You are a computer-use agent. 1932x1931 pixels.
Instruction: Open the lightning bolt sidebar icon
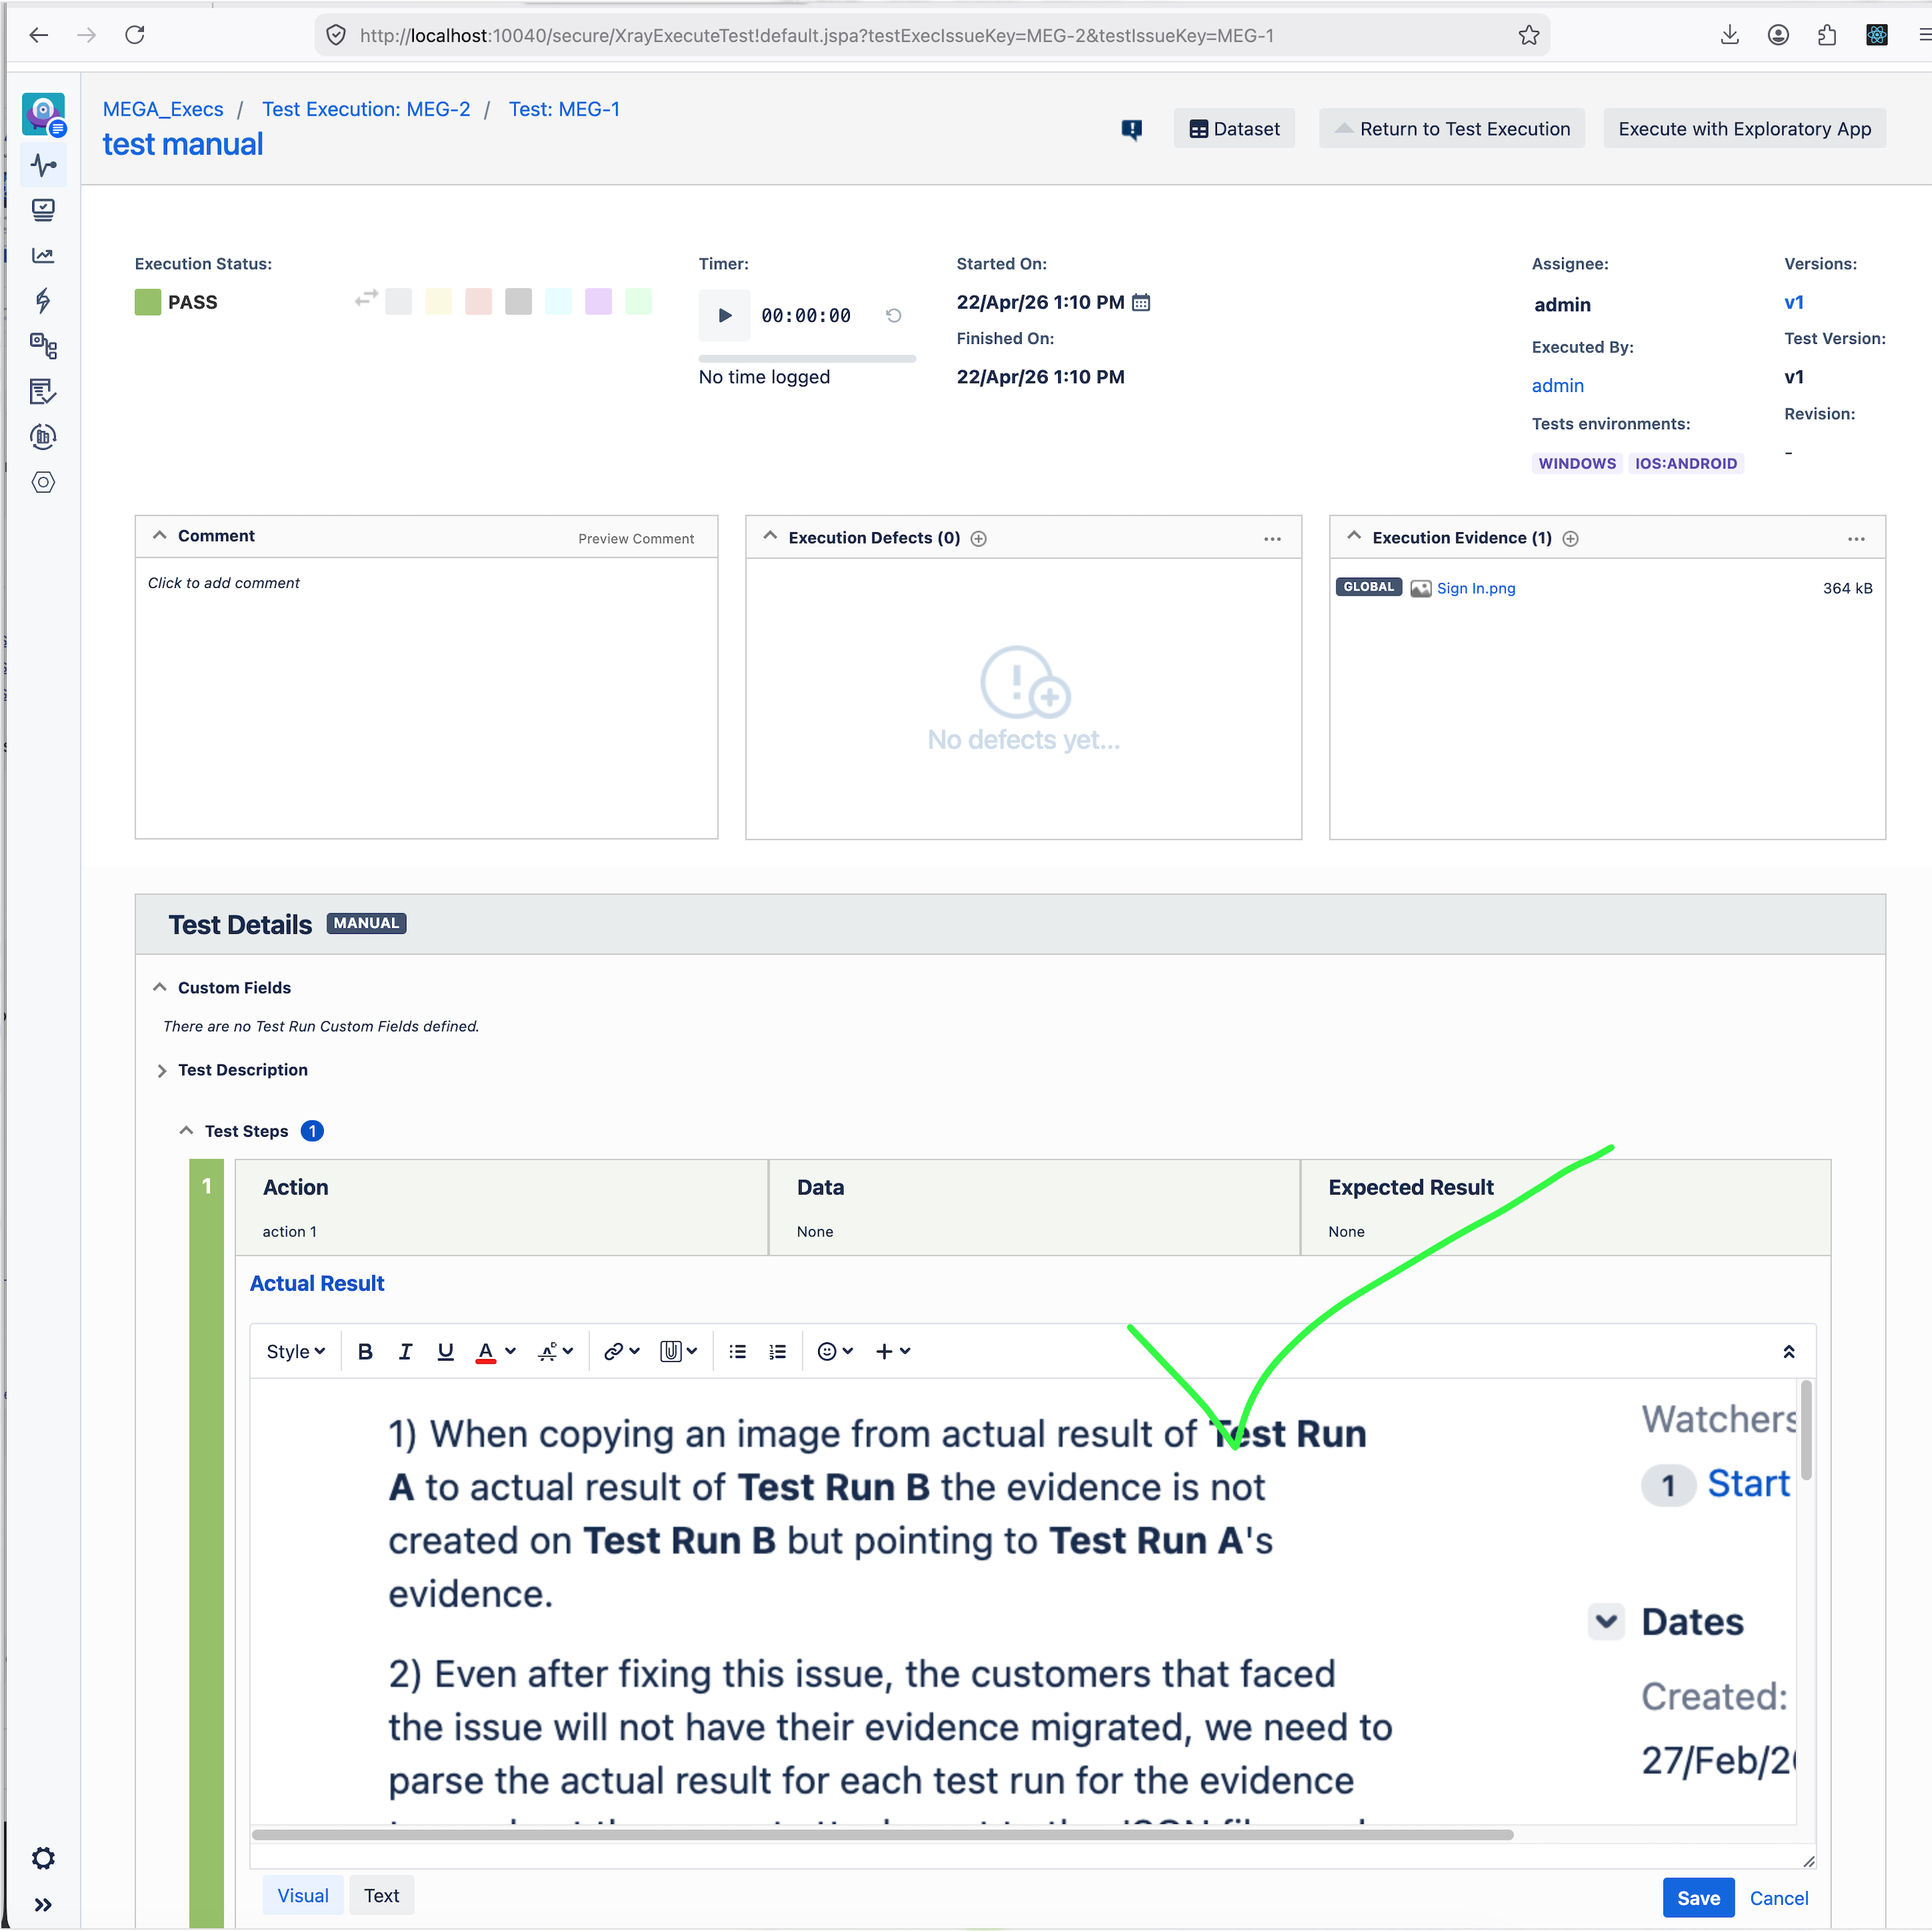[43, 301]
